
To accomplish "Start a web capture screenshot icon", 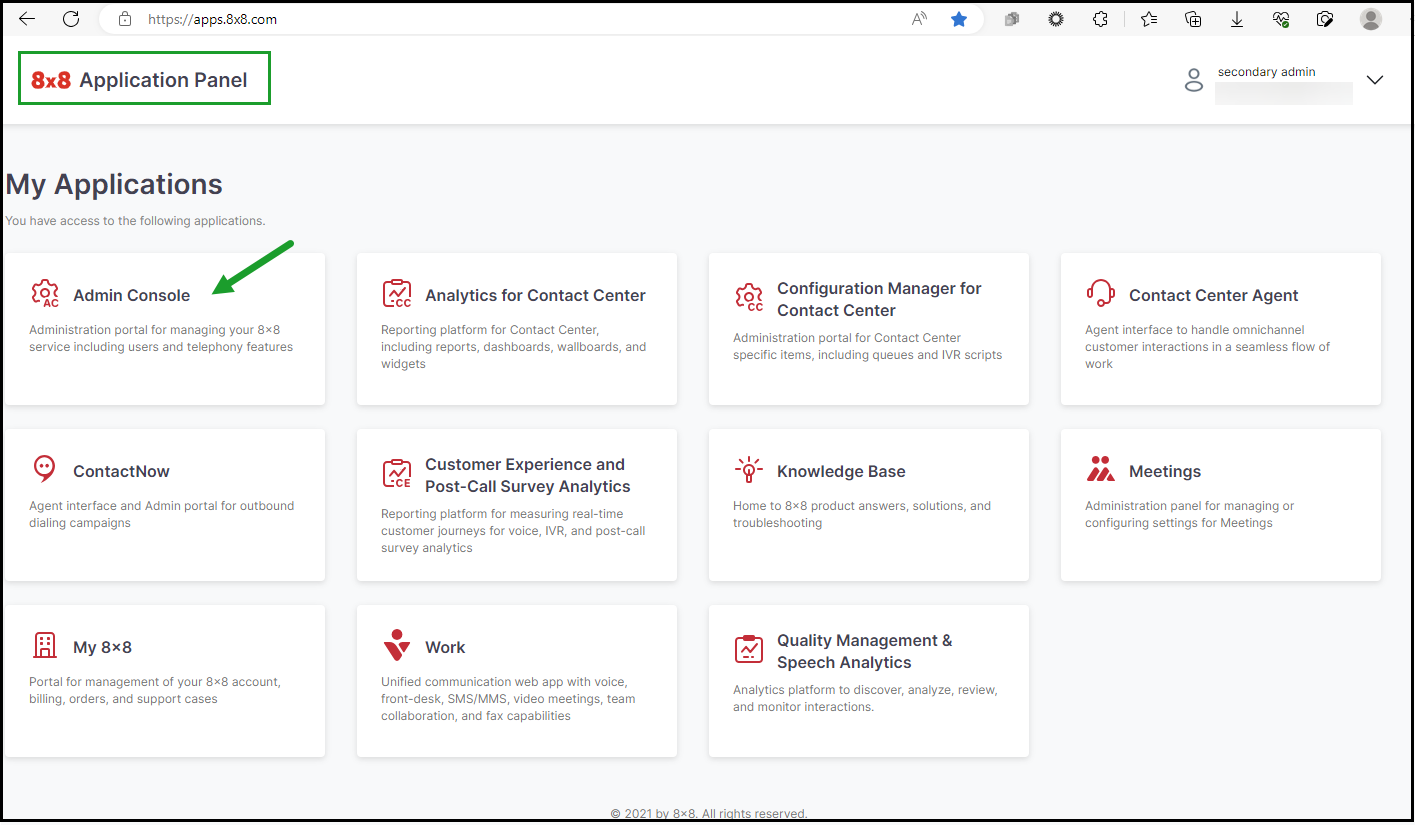I will 1325,19.
